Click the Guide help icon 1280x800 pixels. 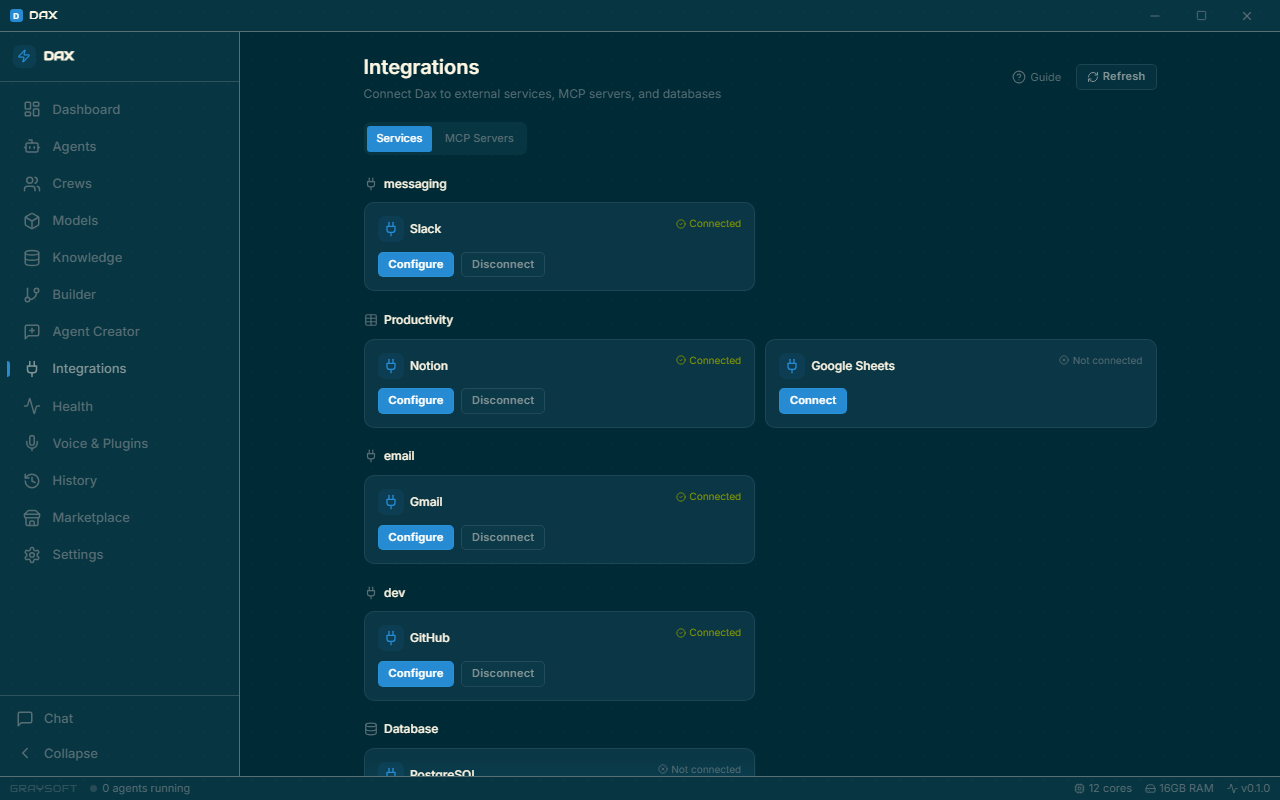pos(1019,77)
